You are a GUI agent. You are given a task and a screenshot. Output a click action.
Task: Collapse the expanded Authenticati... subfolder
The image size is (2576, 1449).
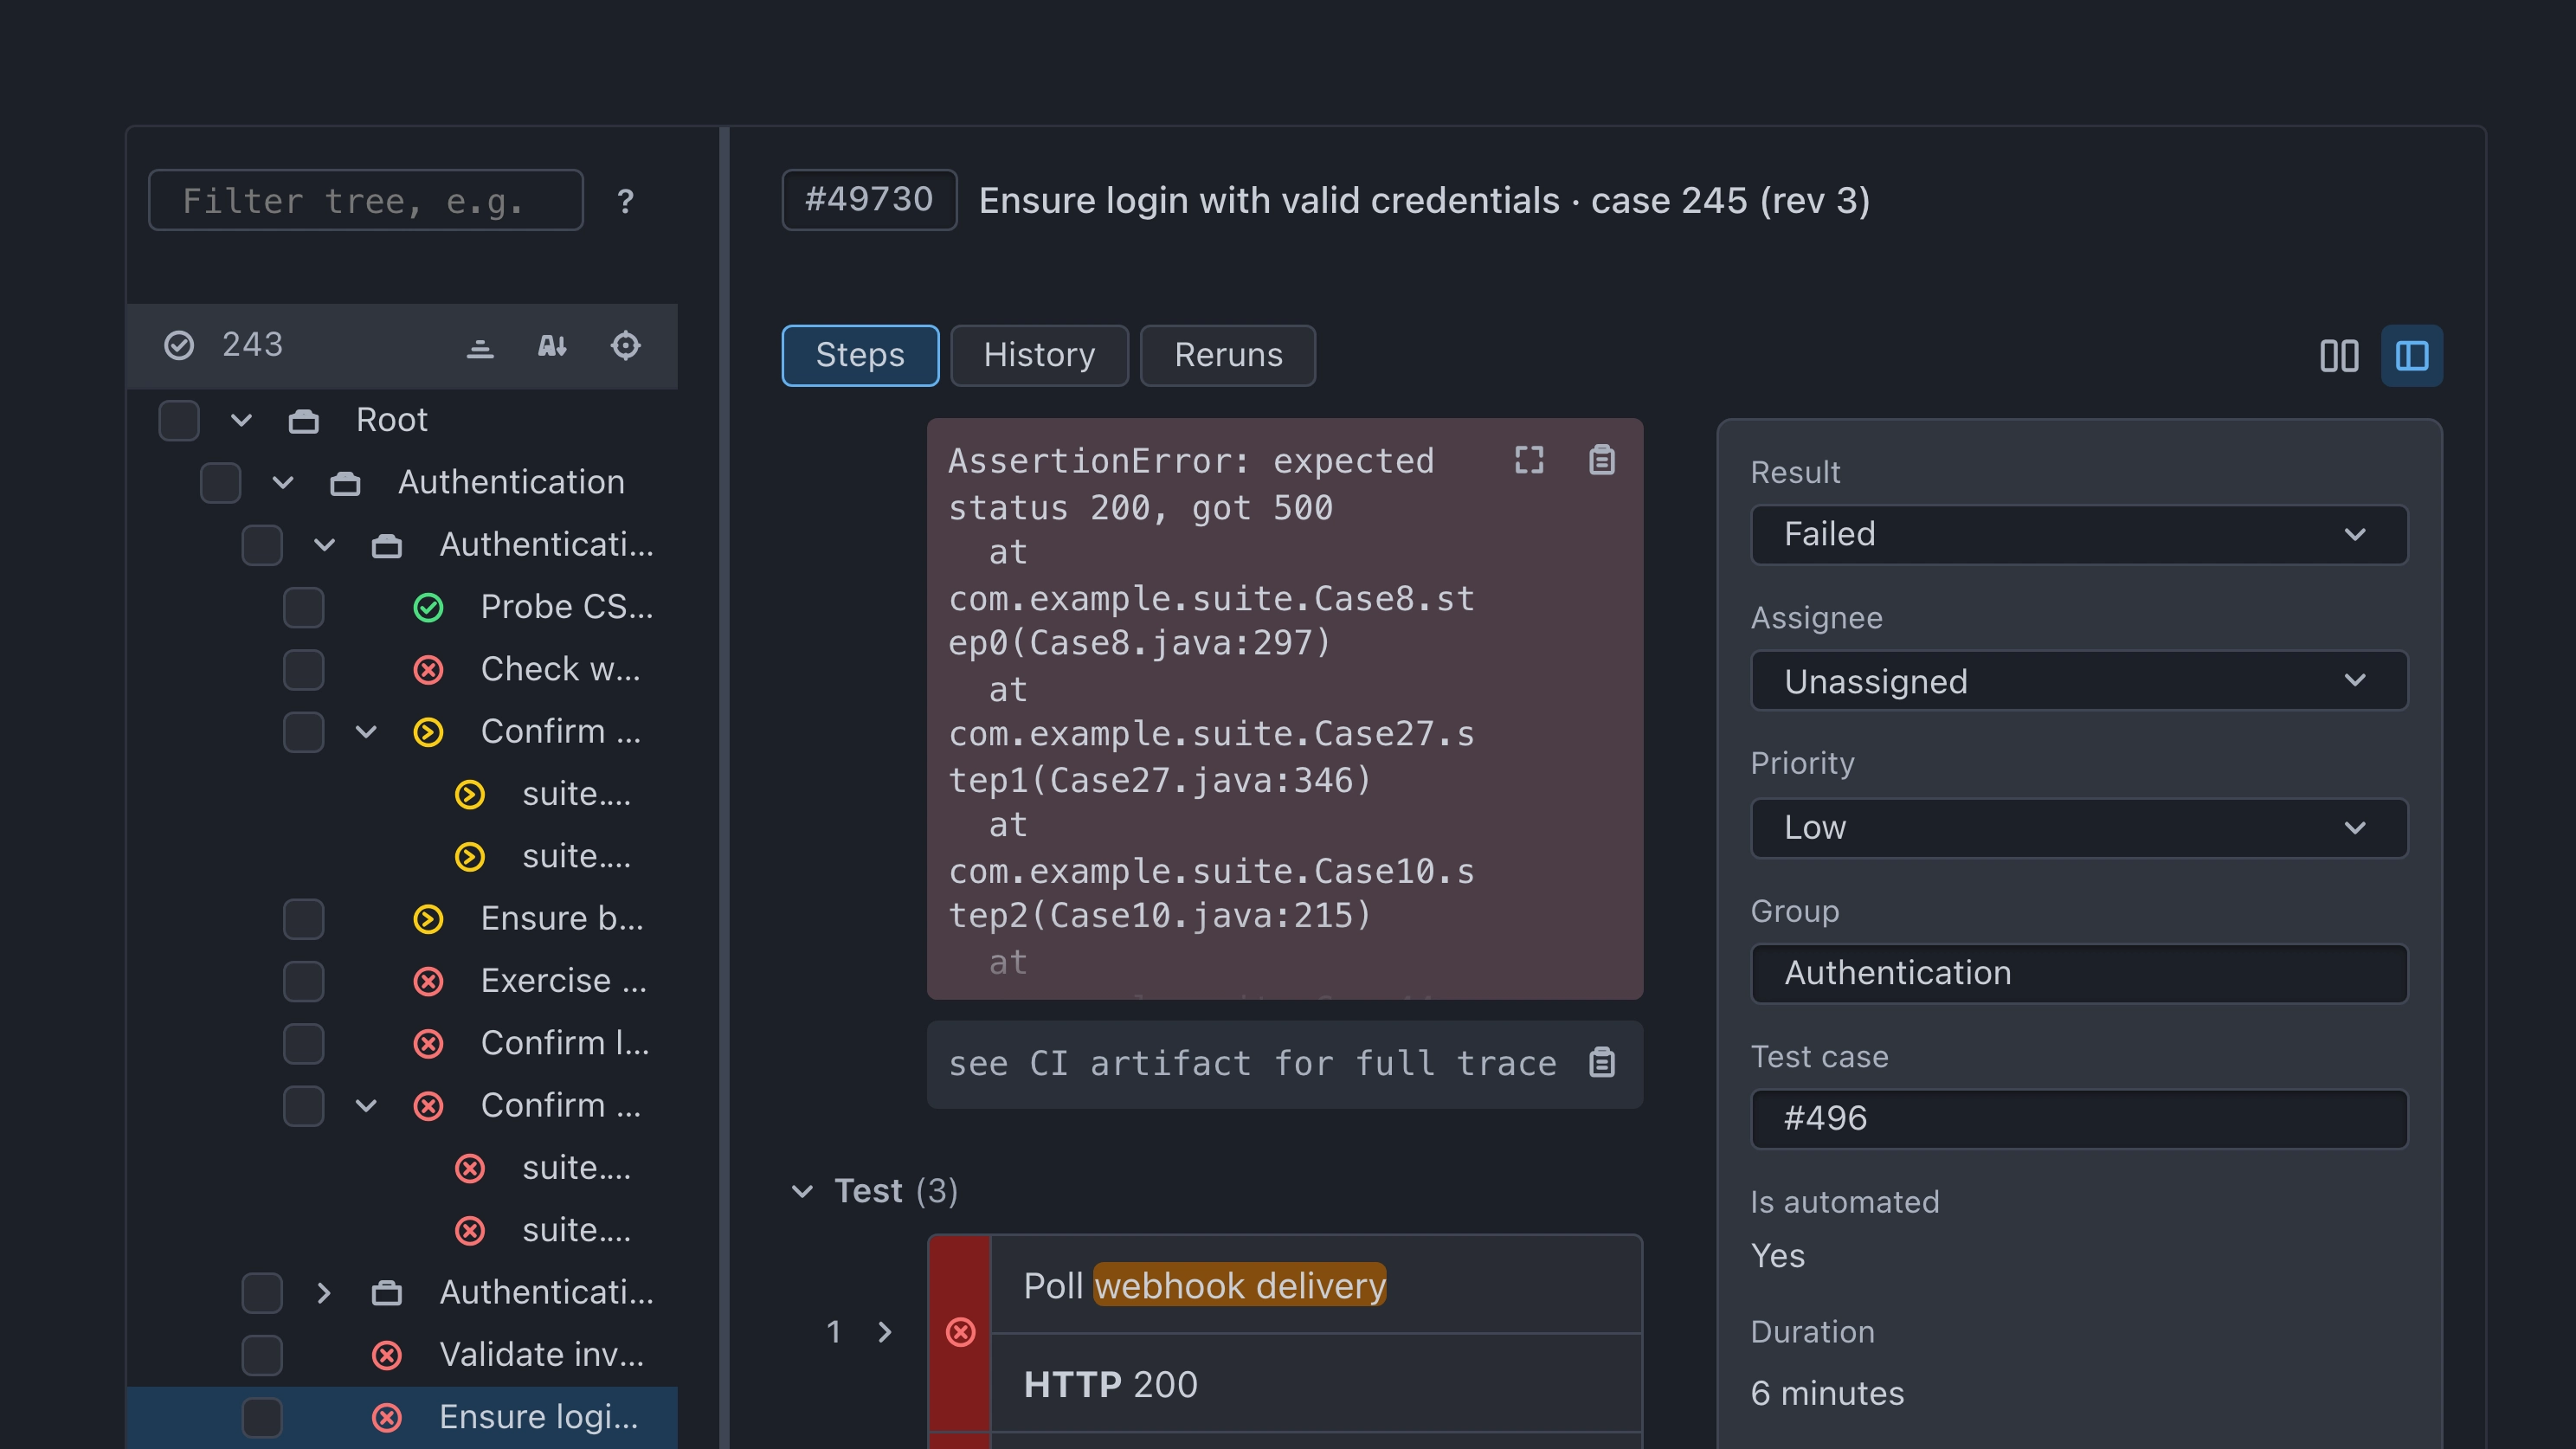(324, 545)
